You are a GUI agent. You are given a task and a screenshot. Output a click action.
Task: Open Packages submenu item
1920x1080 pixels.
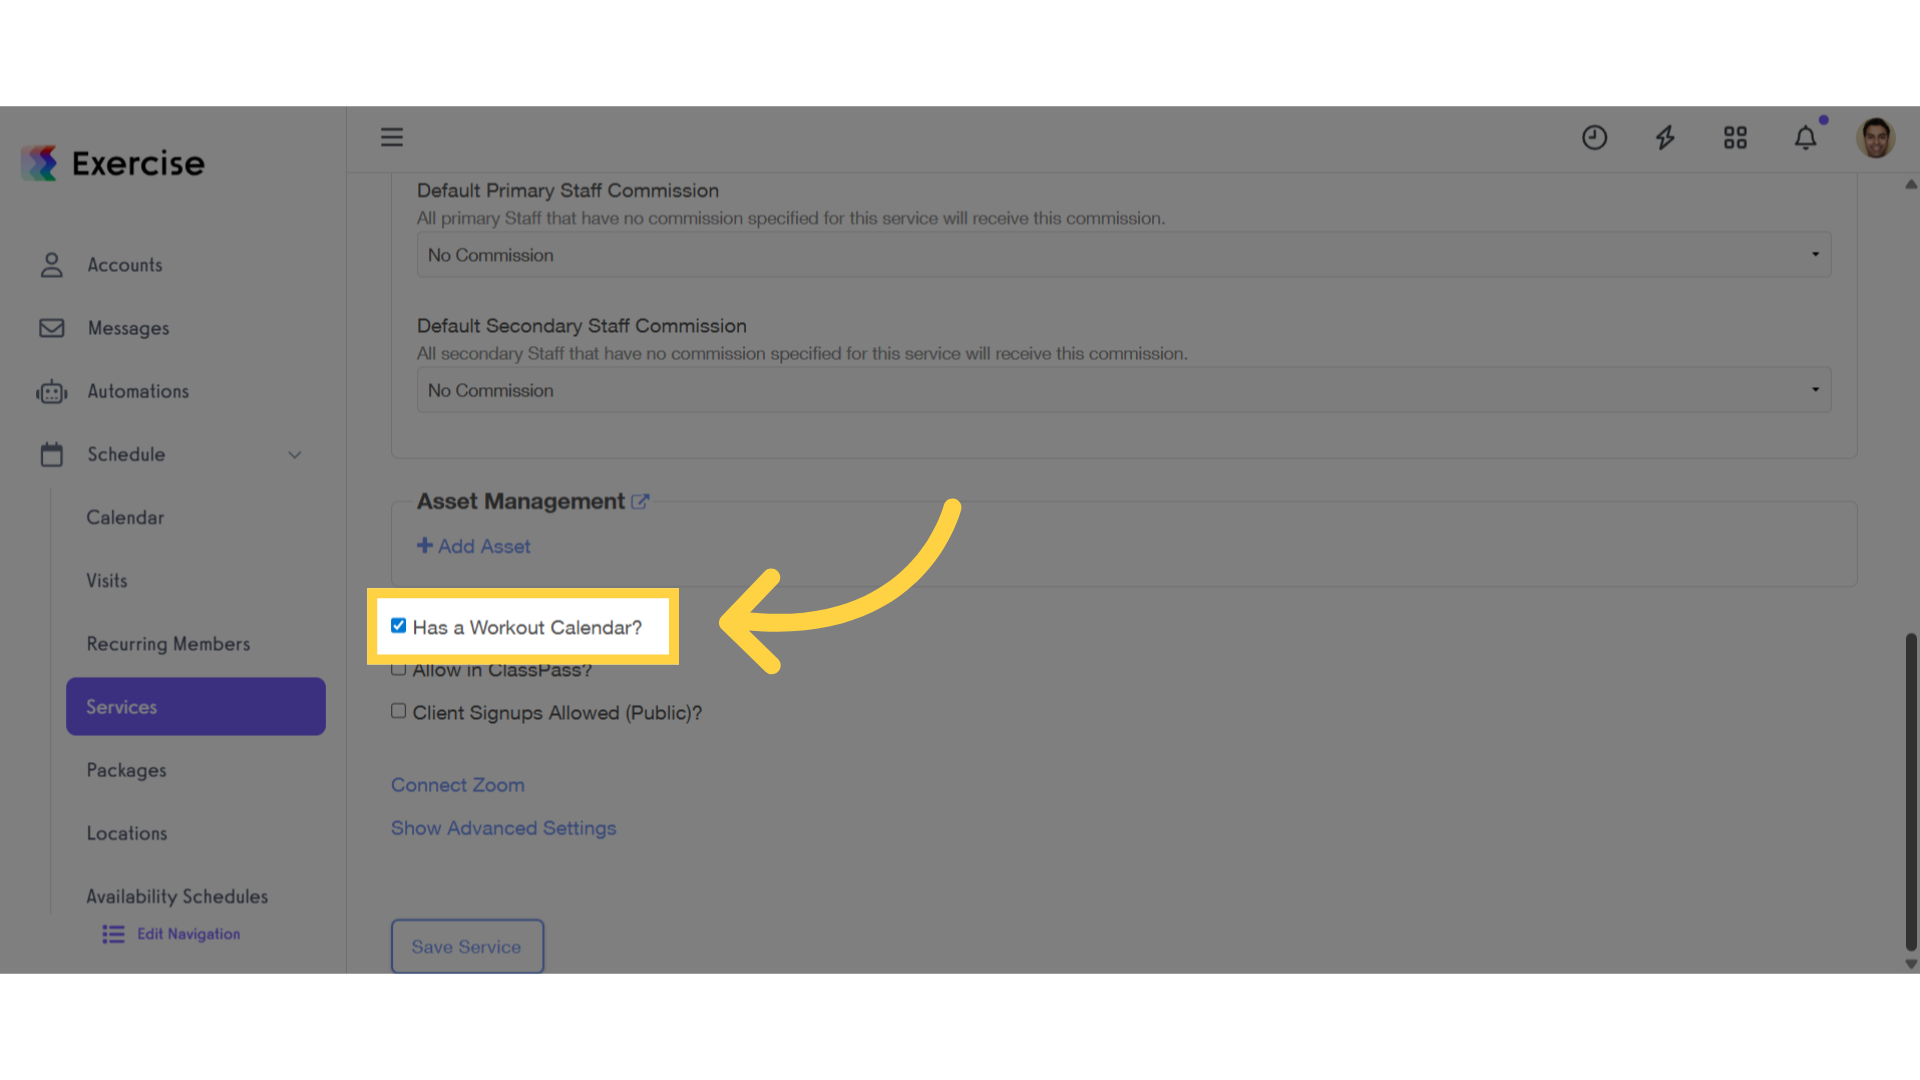pyautogui.click(x=126, y=770)
